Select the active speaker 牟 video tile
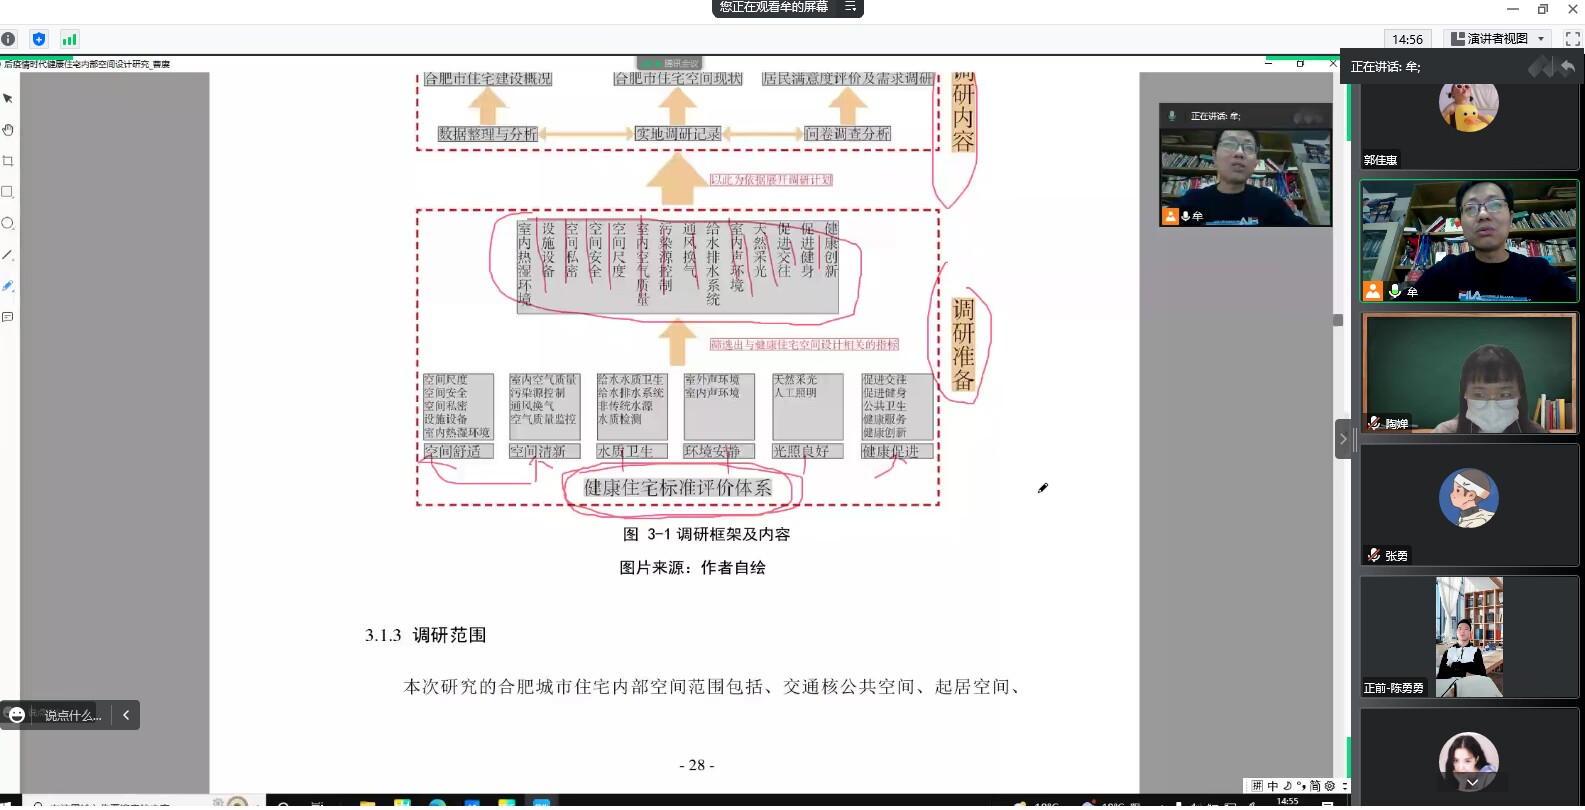This screenshot has width=1585, height=810. 1469,241
